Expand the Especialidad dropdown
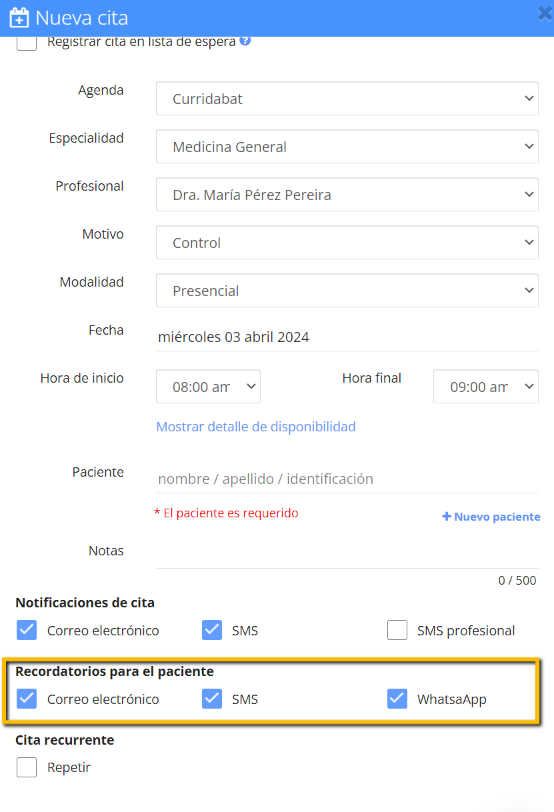 coord(347,147)
